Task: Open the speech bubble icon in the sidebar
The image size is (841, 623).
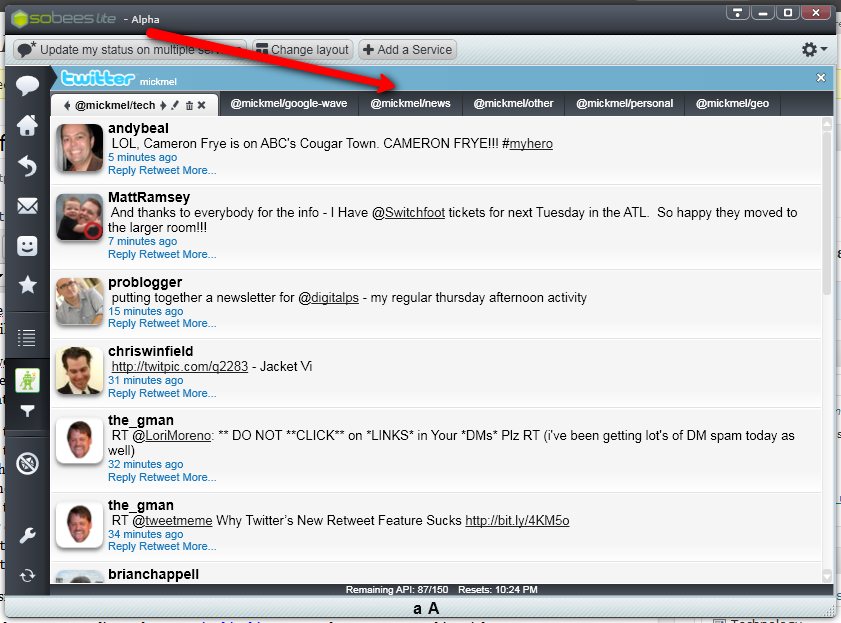Action: pos(27,85)
